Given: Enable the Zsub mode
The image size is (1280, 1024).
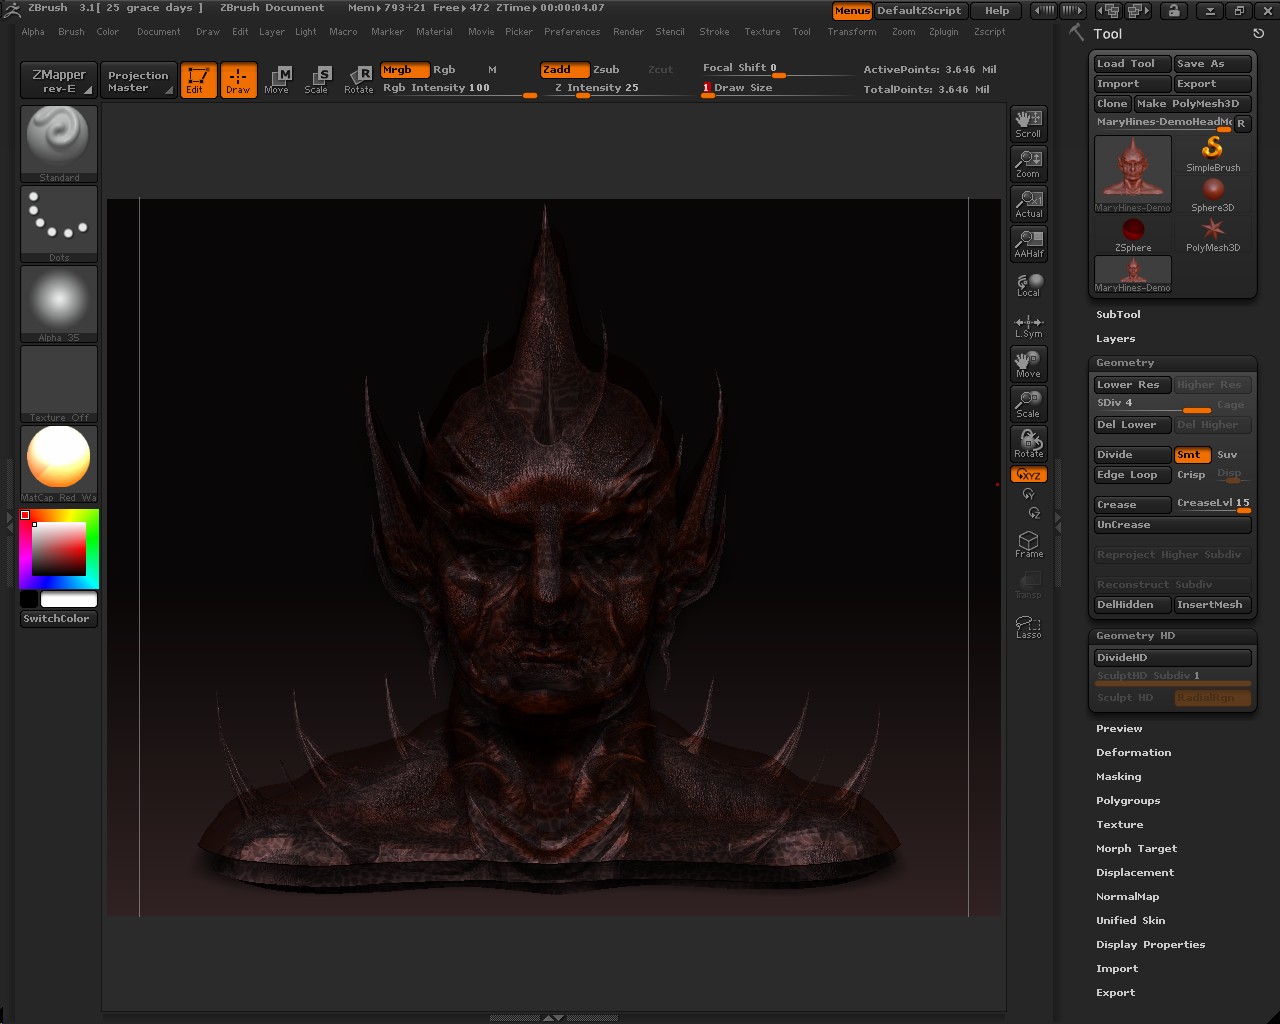Looking at the screenshot, I should point(605,69).
